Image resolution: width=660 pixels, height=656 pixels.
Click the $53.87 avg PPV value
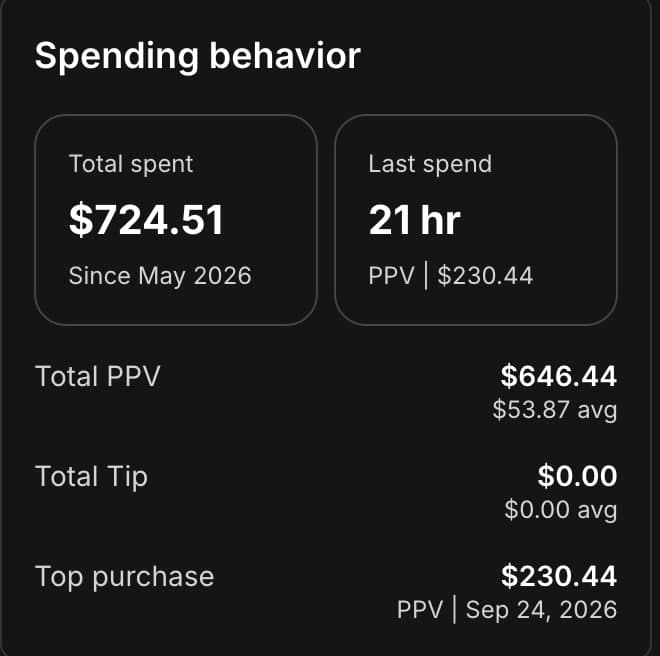[555, 409]
